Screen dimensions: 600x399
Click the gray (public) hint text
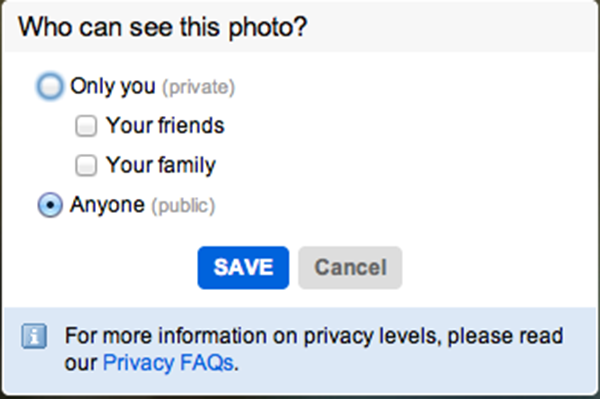(x=183, y=206)
